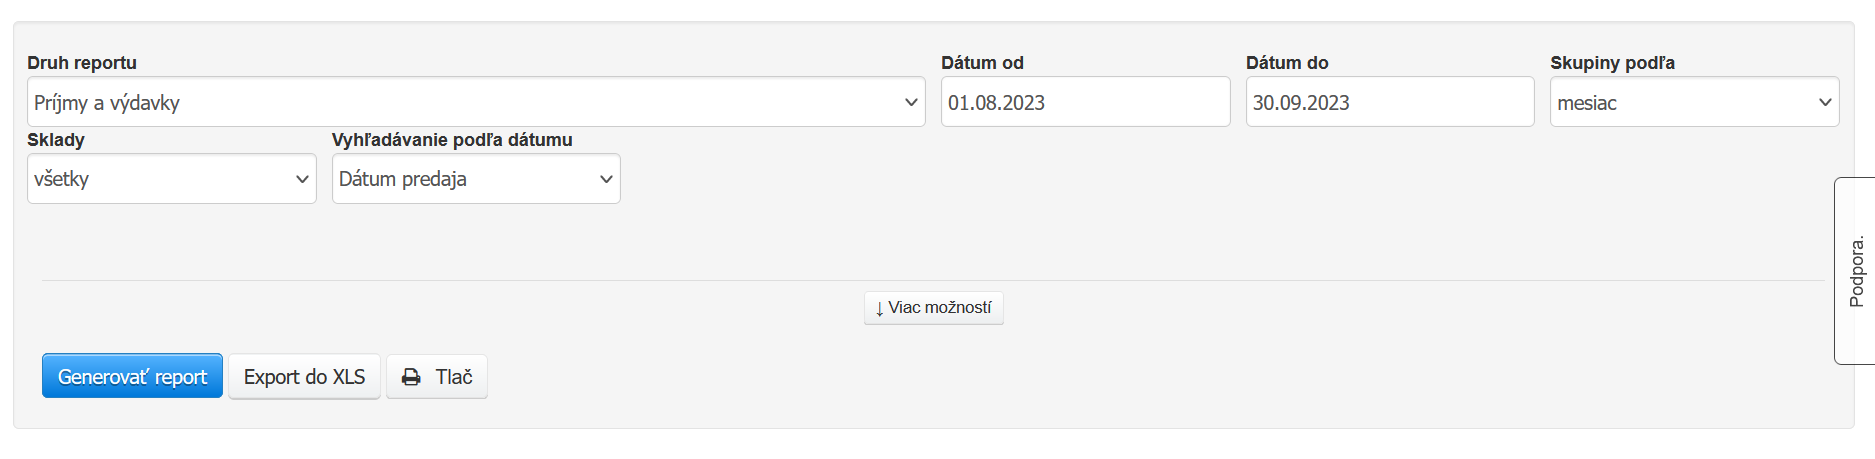Open the Podpora side tab

(1856, 271)
